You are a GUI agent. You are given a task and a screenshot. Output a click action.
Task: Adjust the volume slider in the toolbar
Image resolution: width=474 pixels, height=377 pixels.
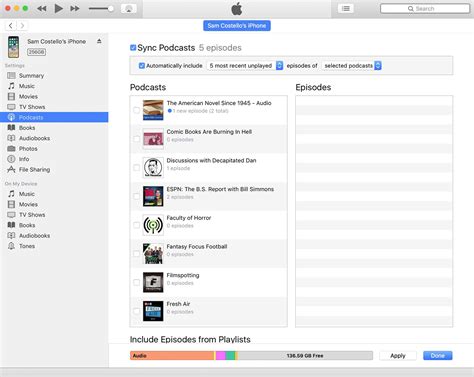[x=101, y=9]
